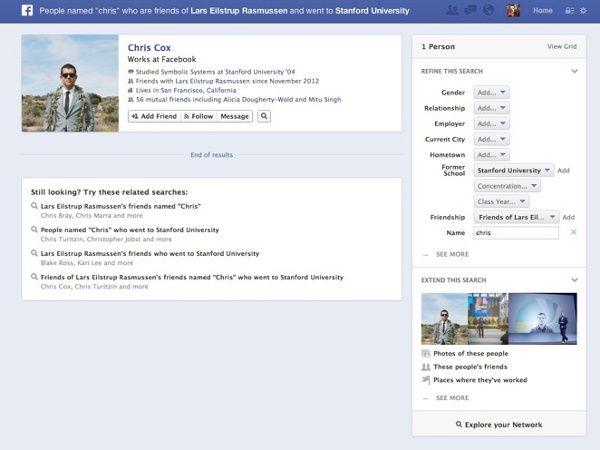The height and width of the screenshot is (450, 600).
Task: Switch to View Grid
Action: 561,46
